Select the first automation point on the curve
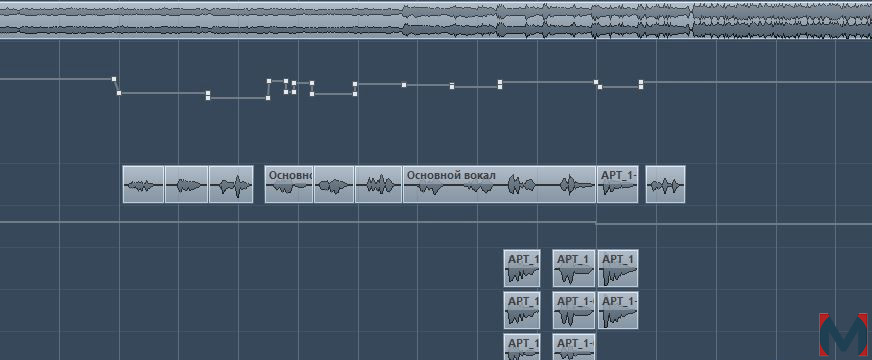This screenshot has height=360, width=872. [x=114, y=79]
